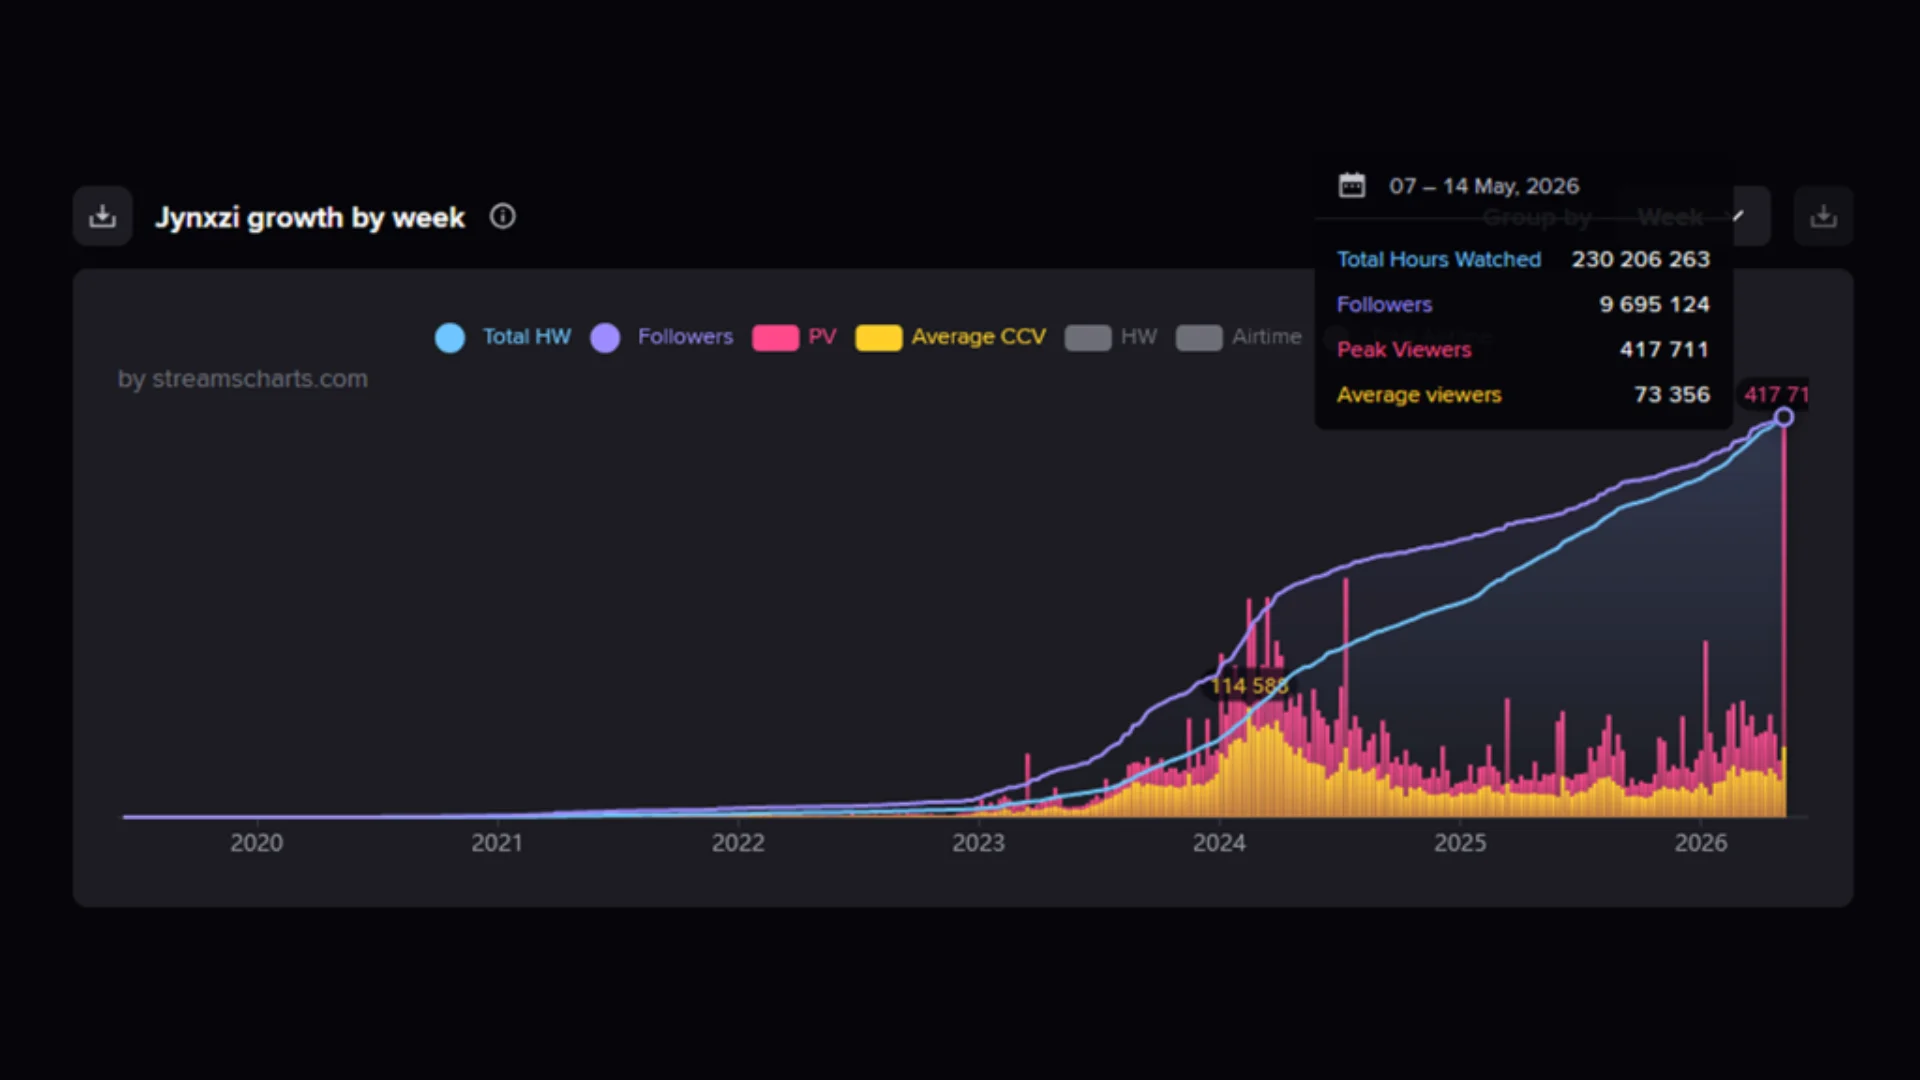Click the 2022 axis label
Screen dimensions: 1920x1080
[x=738, y=843]
